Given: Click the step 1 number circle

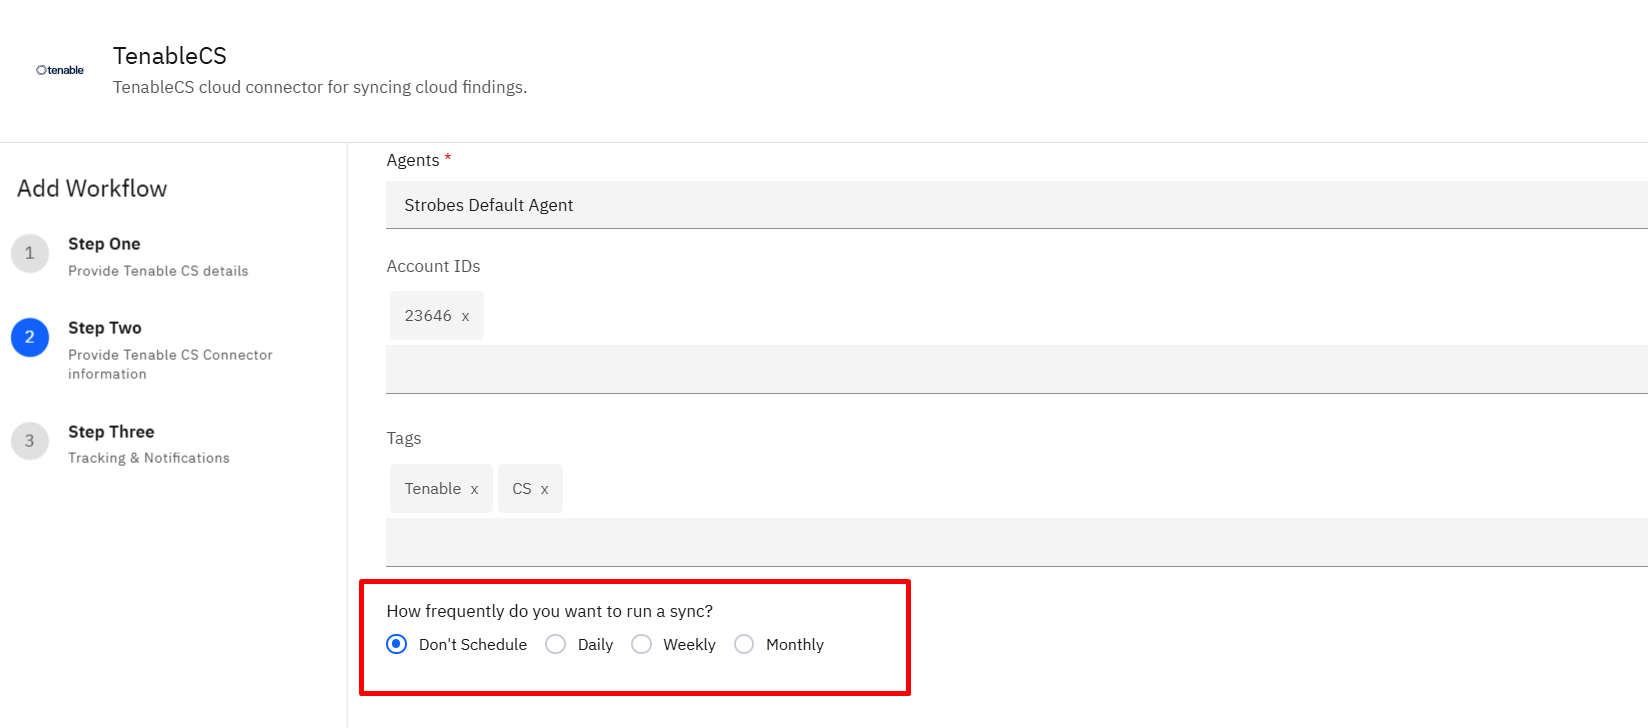Looking at the screenshot, I should (30, 253).
